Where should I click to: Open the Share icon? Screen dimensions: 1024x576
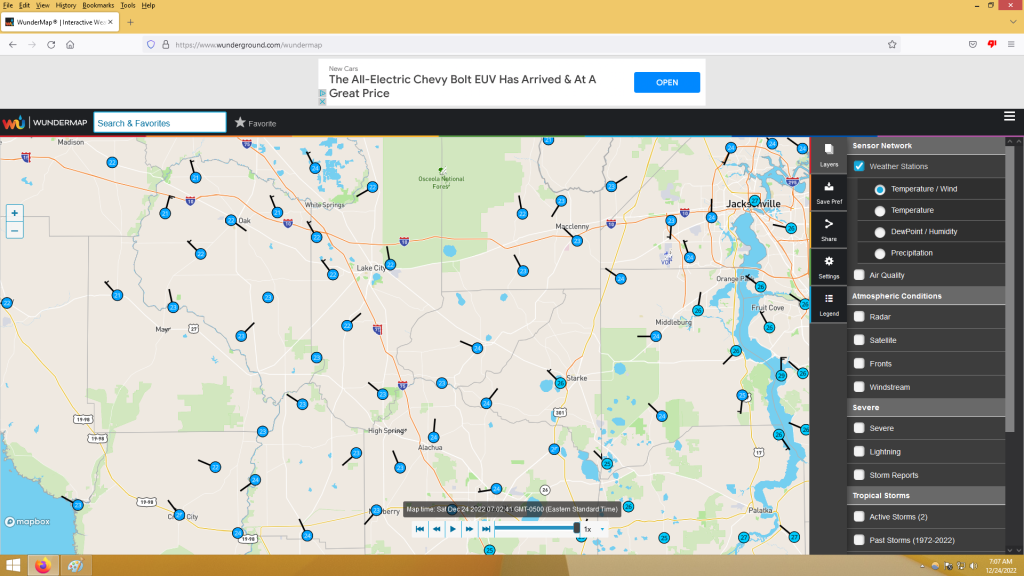pyautogui.click(x=828, y=230)
